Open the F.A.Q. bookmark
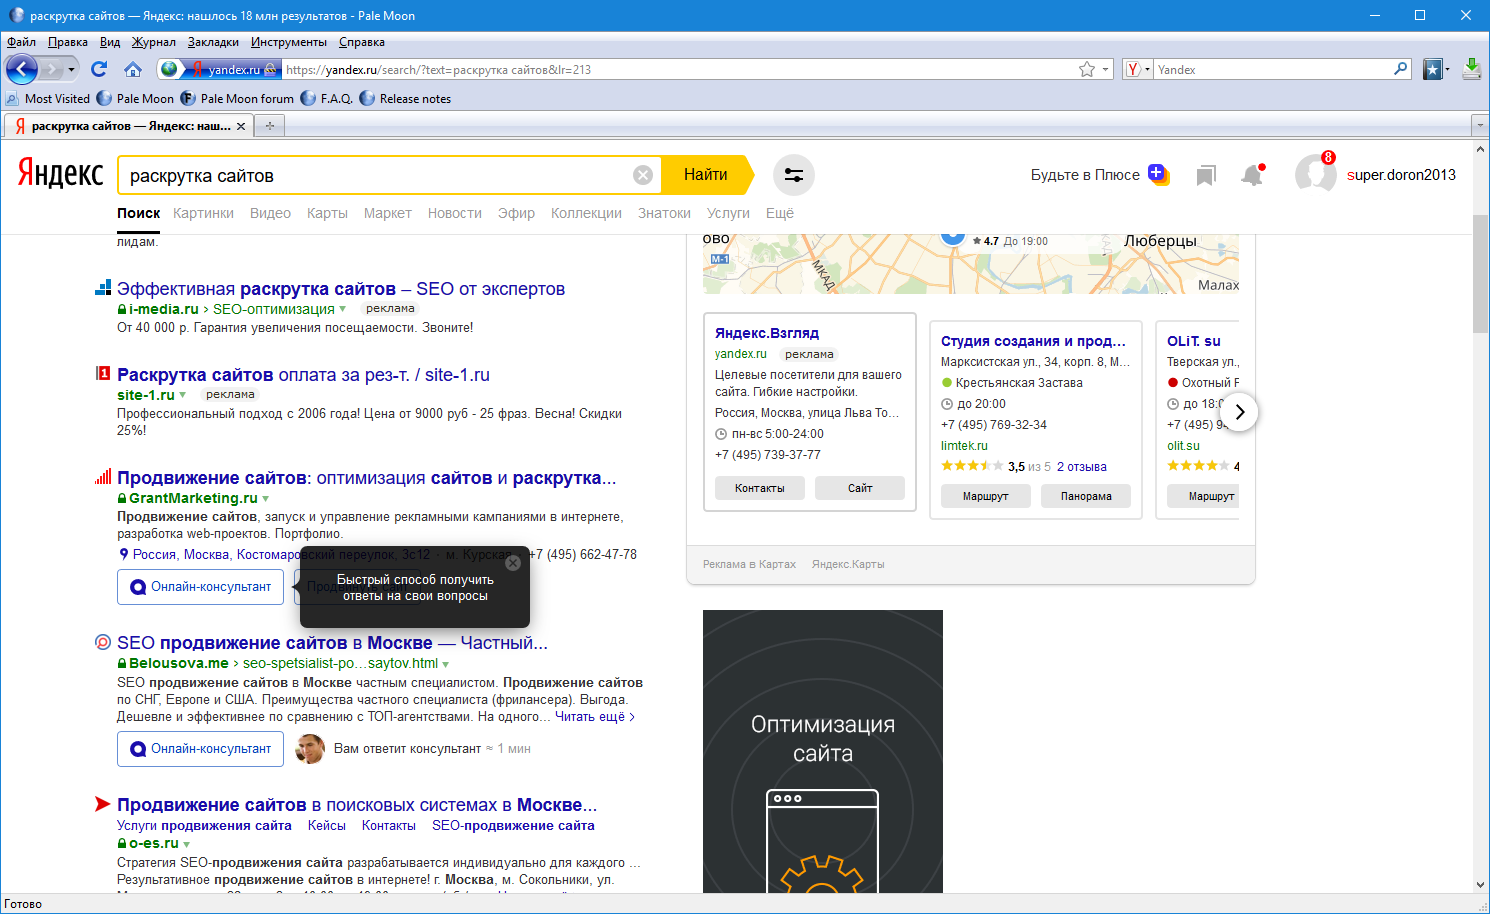Image resolution: width=1490 pixels, height=914 pixels. pyautogui.click(x=327, y=99)
